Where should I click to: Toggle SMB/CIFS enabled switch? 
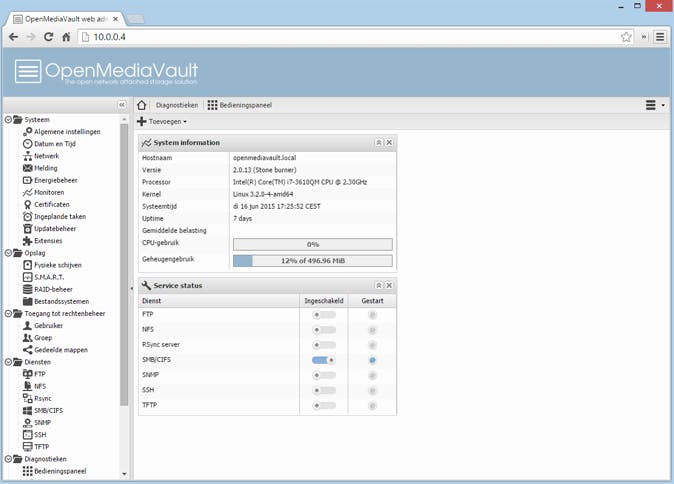tap(324, 360)
